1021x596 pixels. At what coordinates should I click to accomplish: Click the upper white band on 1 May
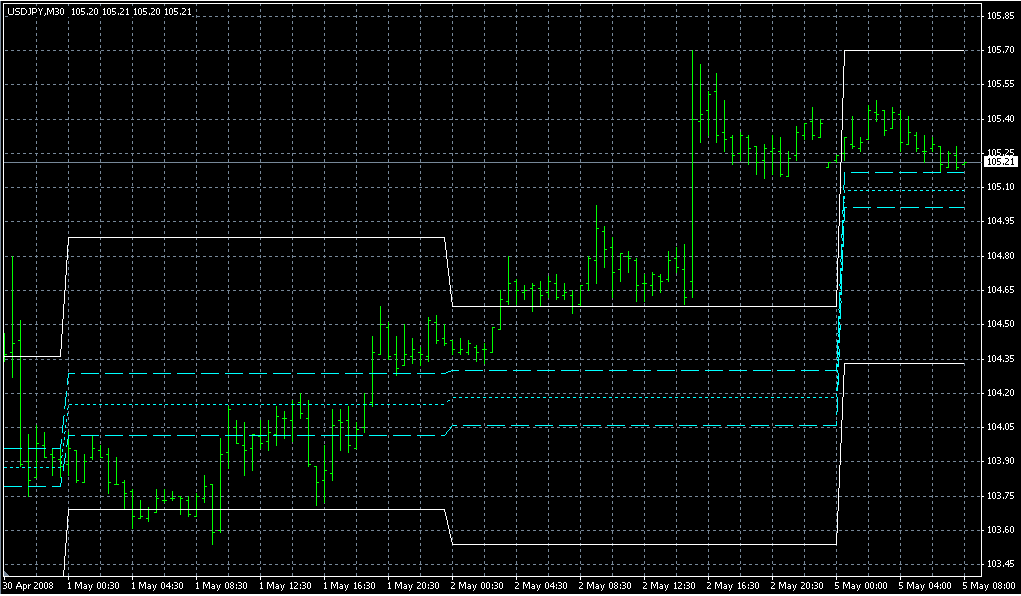tap(250, 238)
